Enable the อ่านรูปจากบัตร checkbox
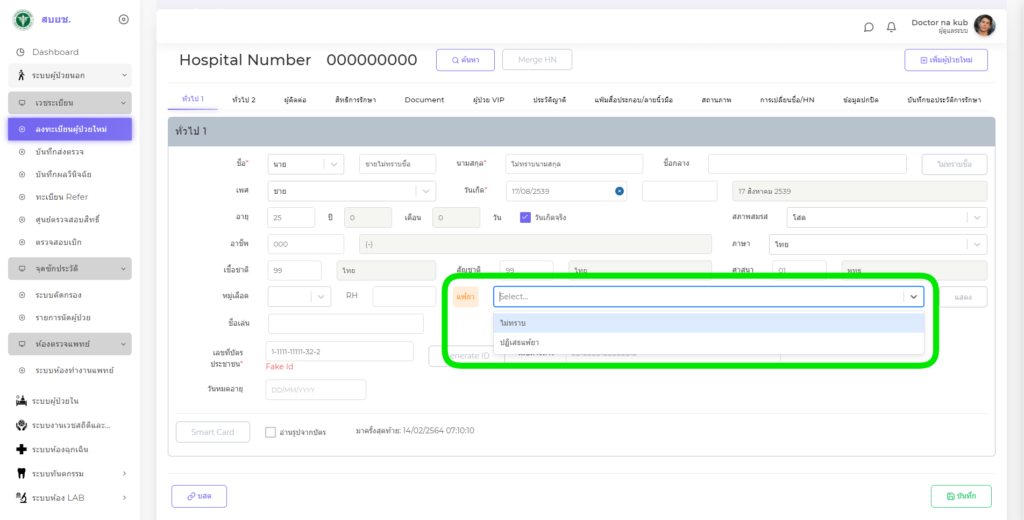 (270, 432)
